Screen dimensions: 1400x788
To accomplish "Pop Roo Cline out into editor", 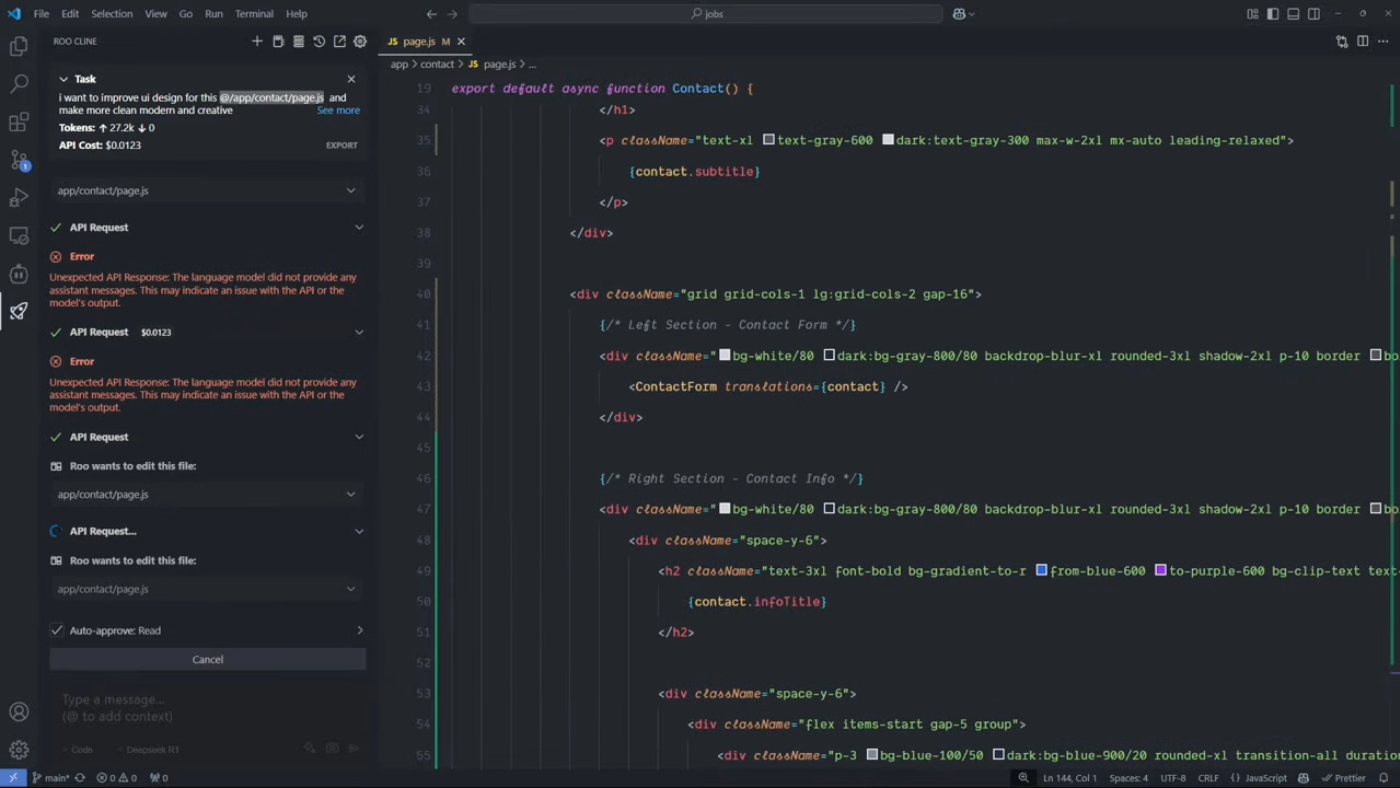I will [x=339, y=41].
